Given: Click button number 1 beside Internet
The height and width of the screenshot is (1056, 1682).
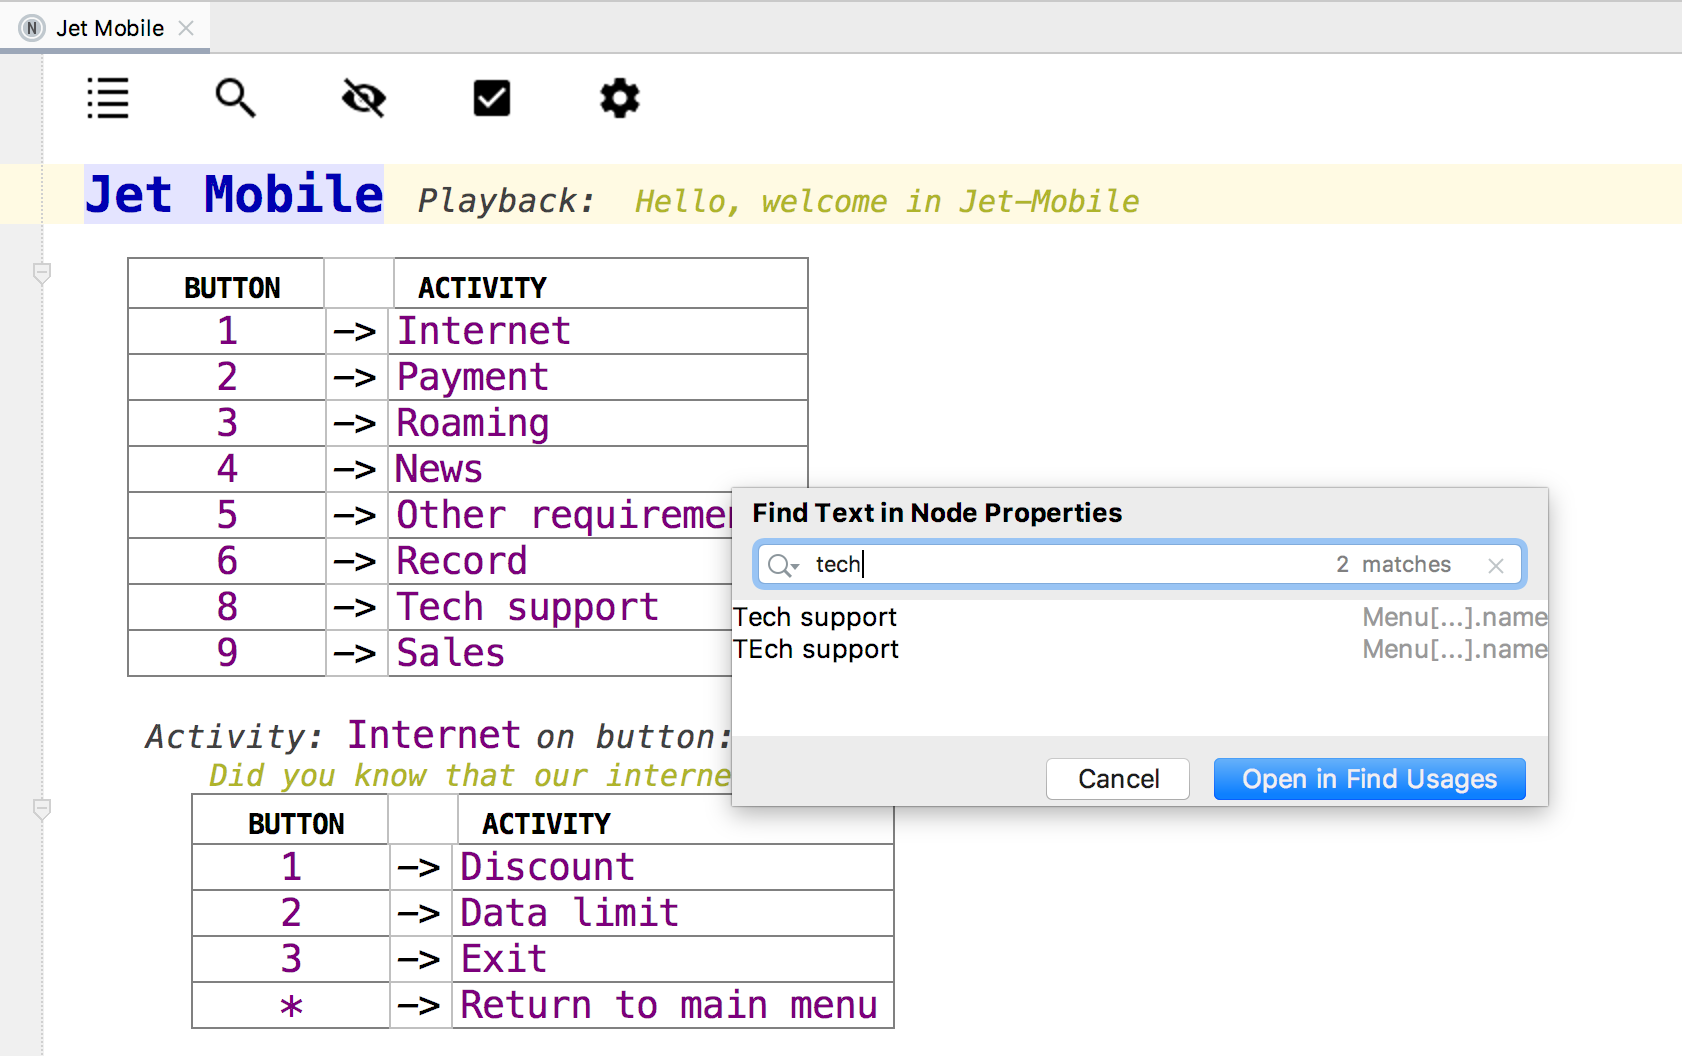Looking at the screenshot, I should point(227,331).
